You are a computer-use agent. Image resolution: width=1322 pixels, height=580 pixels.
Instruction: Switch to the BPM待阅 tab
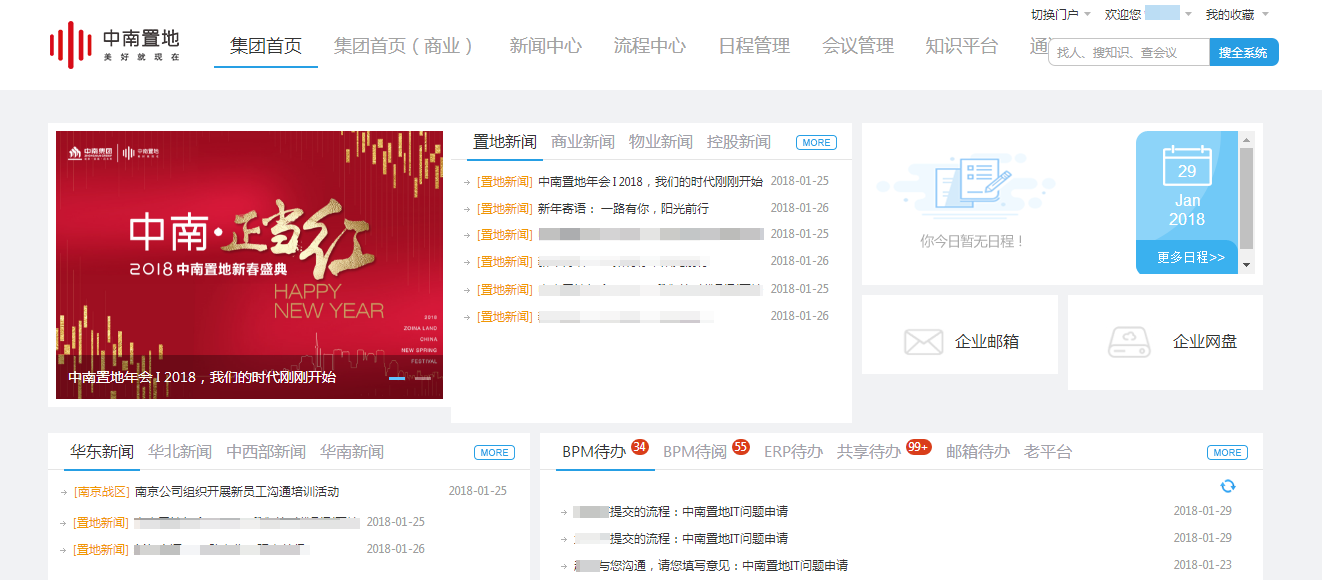point(694,452)
